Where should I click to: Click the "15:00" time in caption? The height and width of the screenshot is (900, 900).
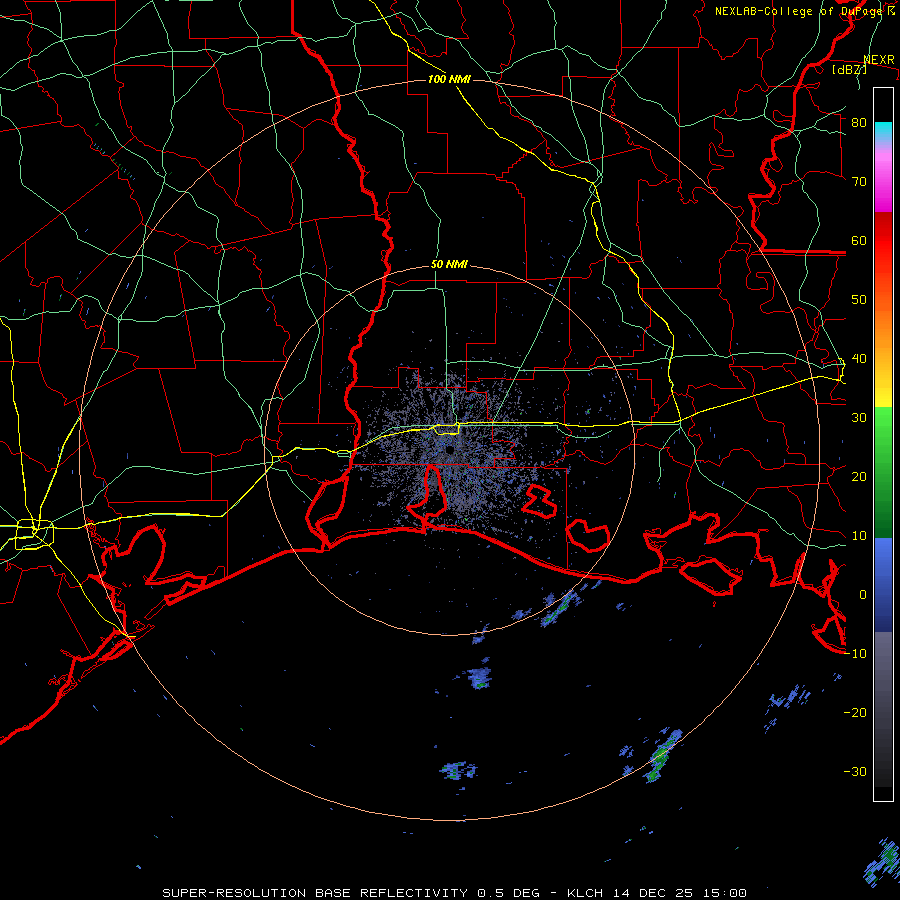(724, 893)
